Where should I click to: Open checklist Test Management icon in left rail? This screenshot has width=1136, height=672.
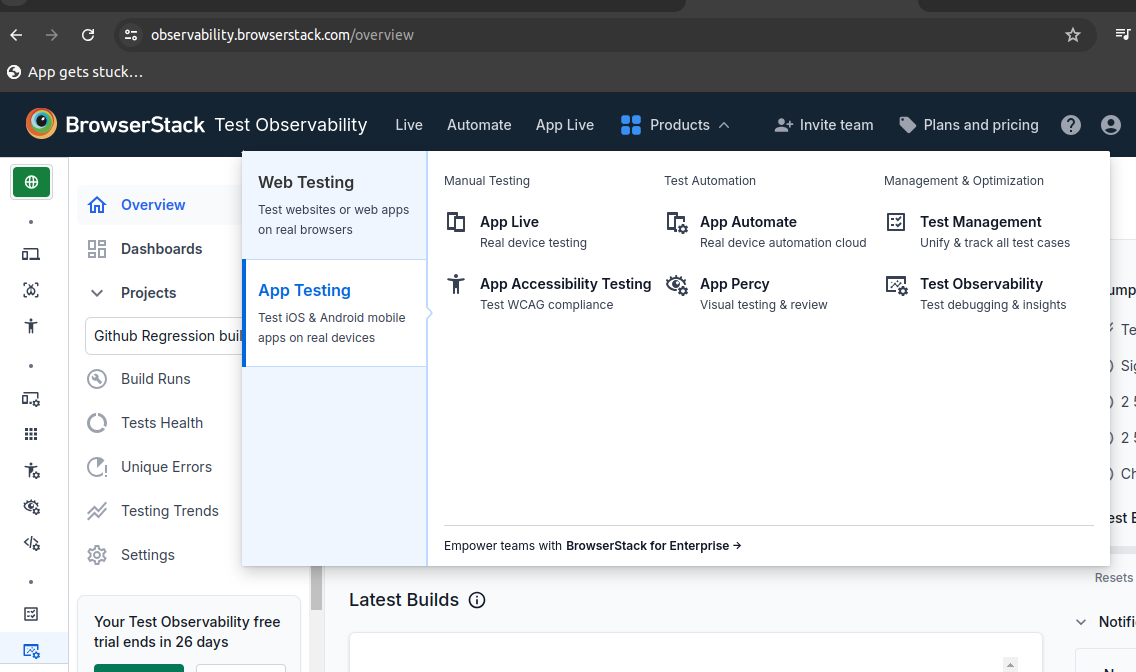pyautogui.click(x=30, y=614)
